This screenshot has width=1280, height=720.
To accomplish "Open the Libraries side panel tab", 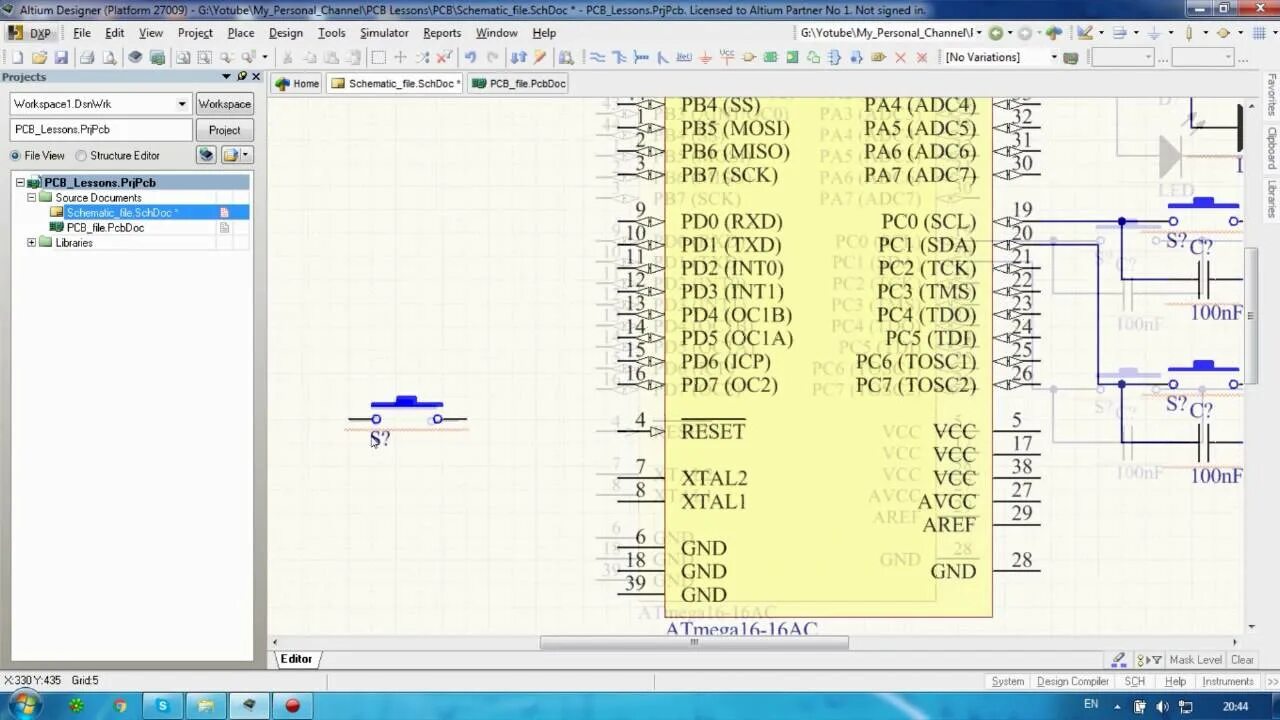I will 1272,200.
